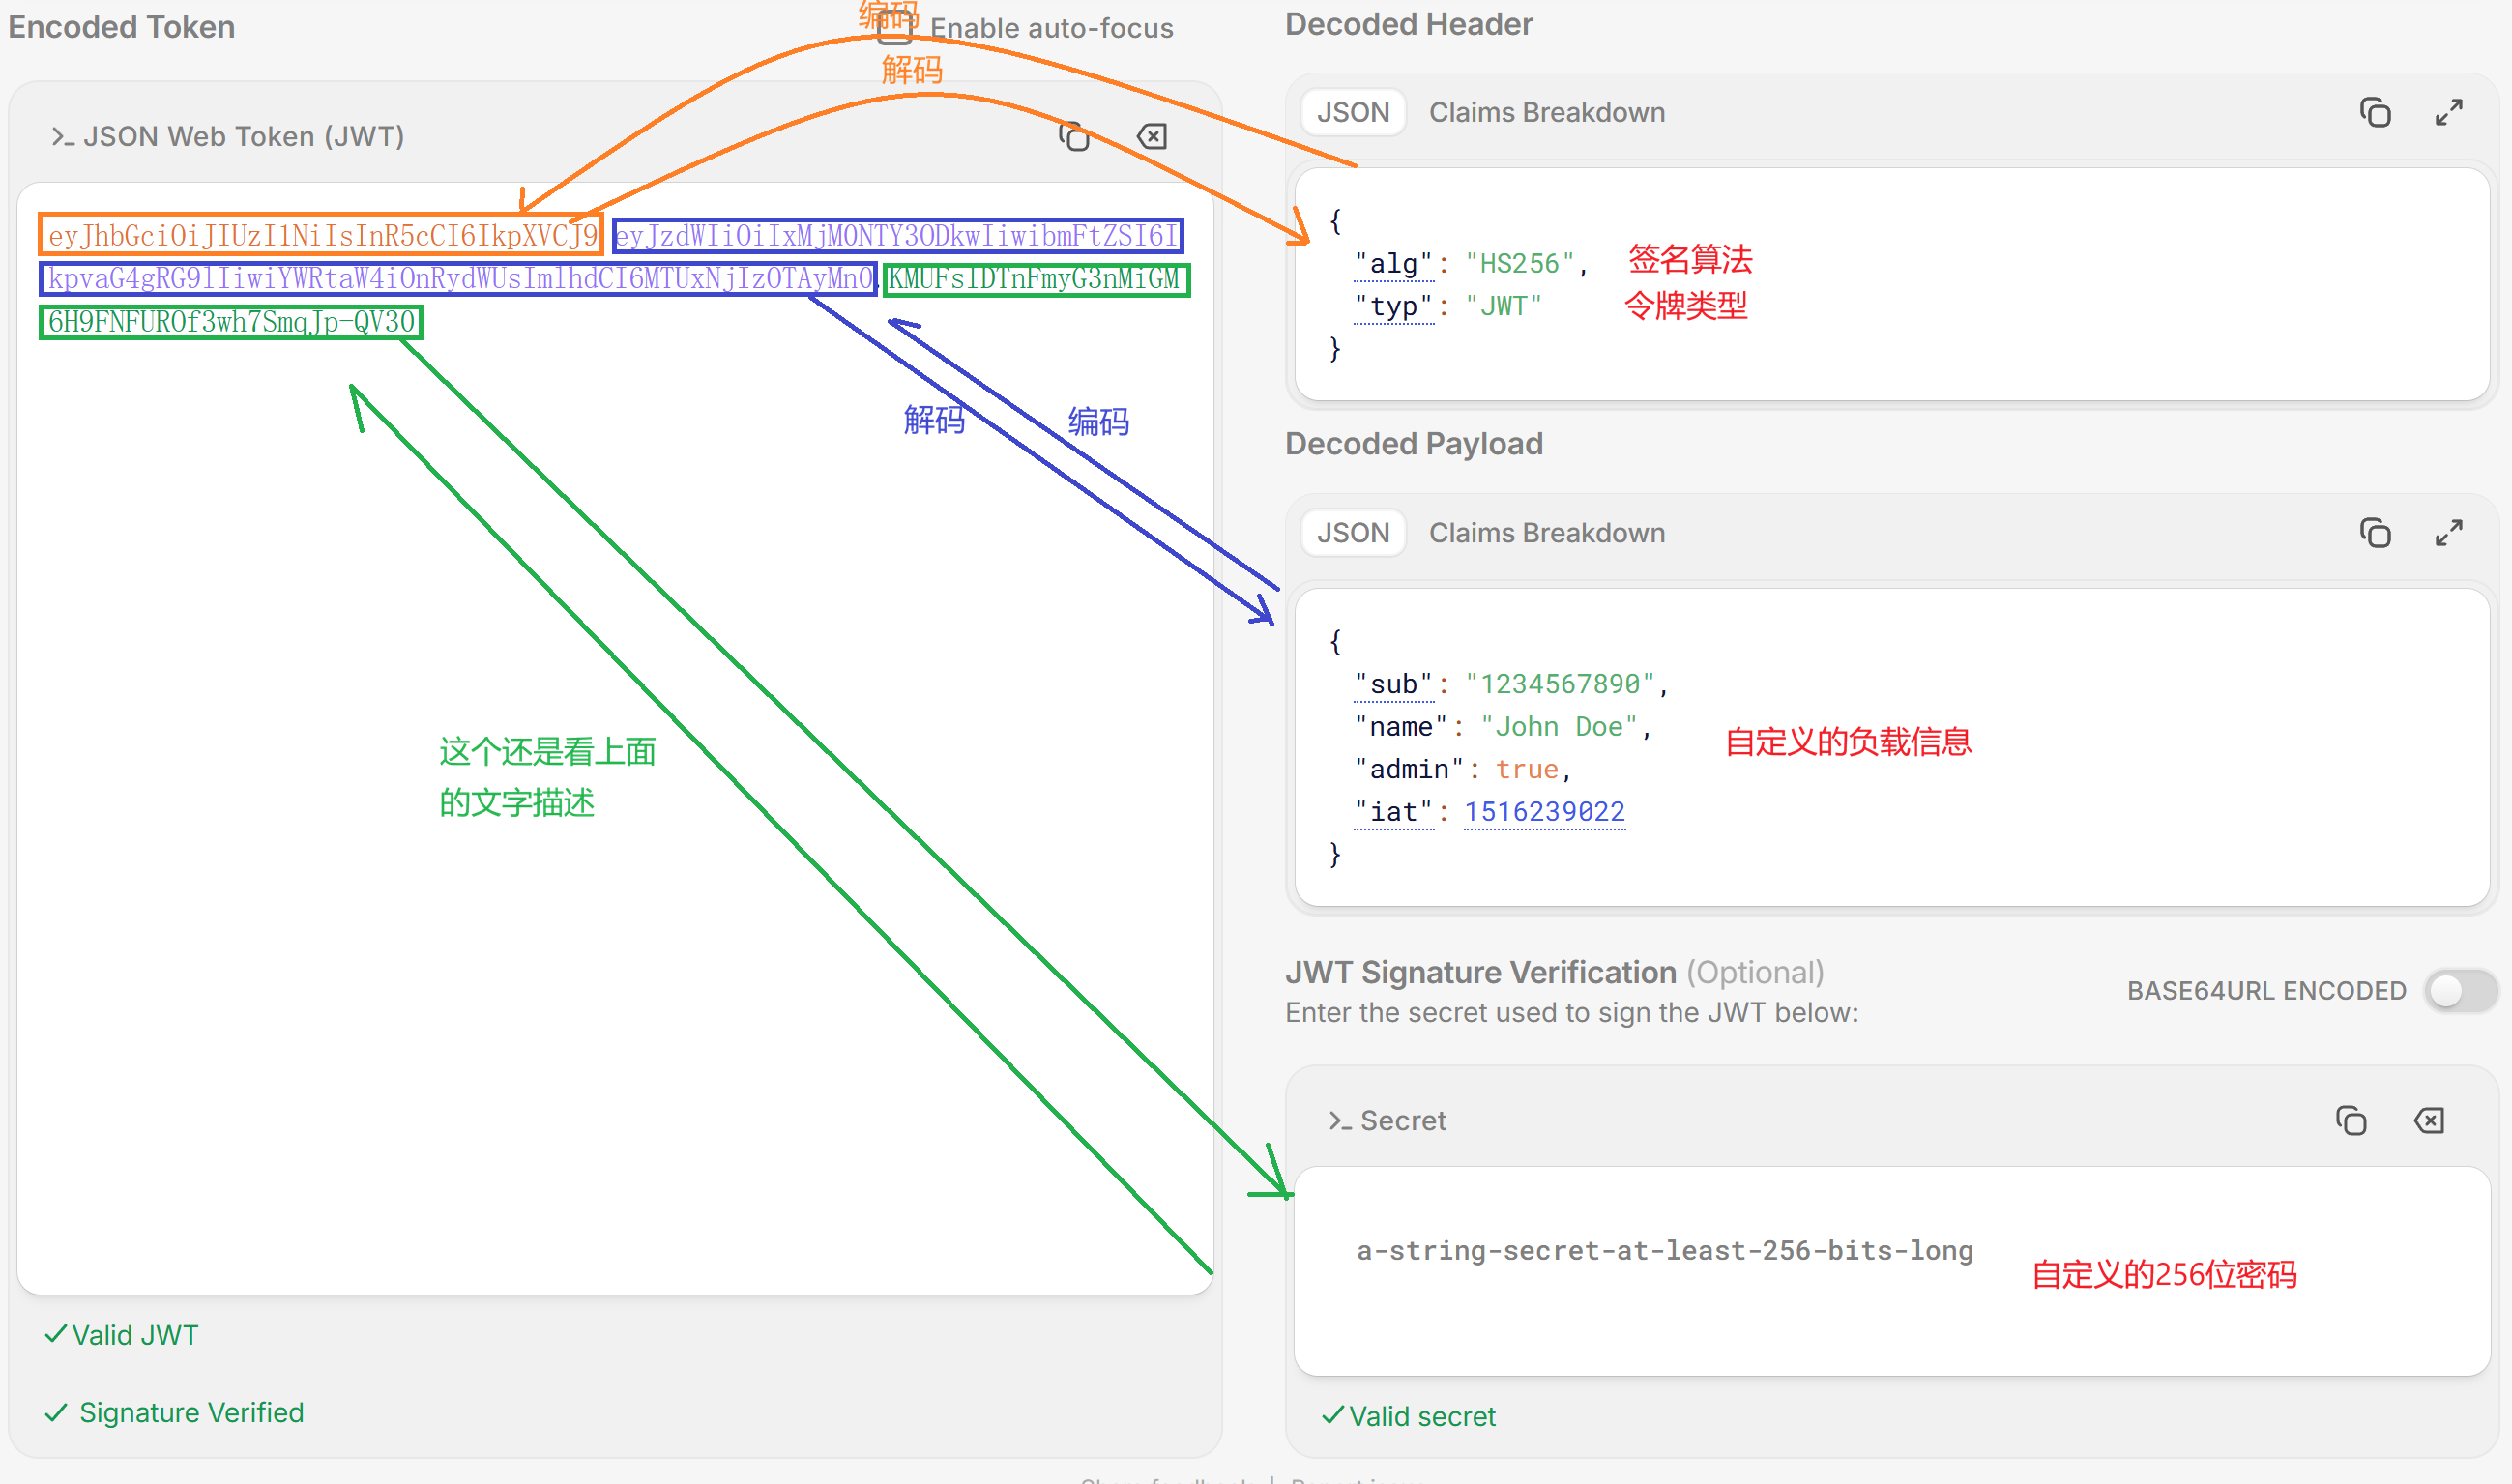Click the encoded token text area
This screenshot has height=1484, width=2512.
click(615, 738)
